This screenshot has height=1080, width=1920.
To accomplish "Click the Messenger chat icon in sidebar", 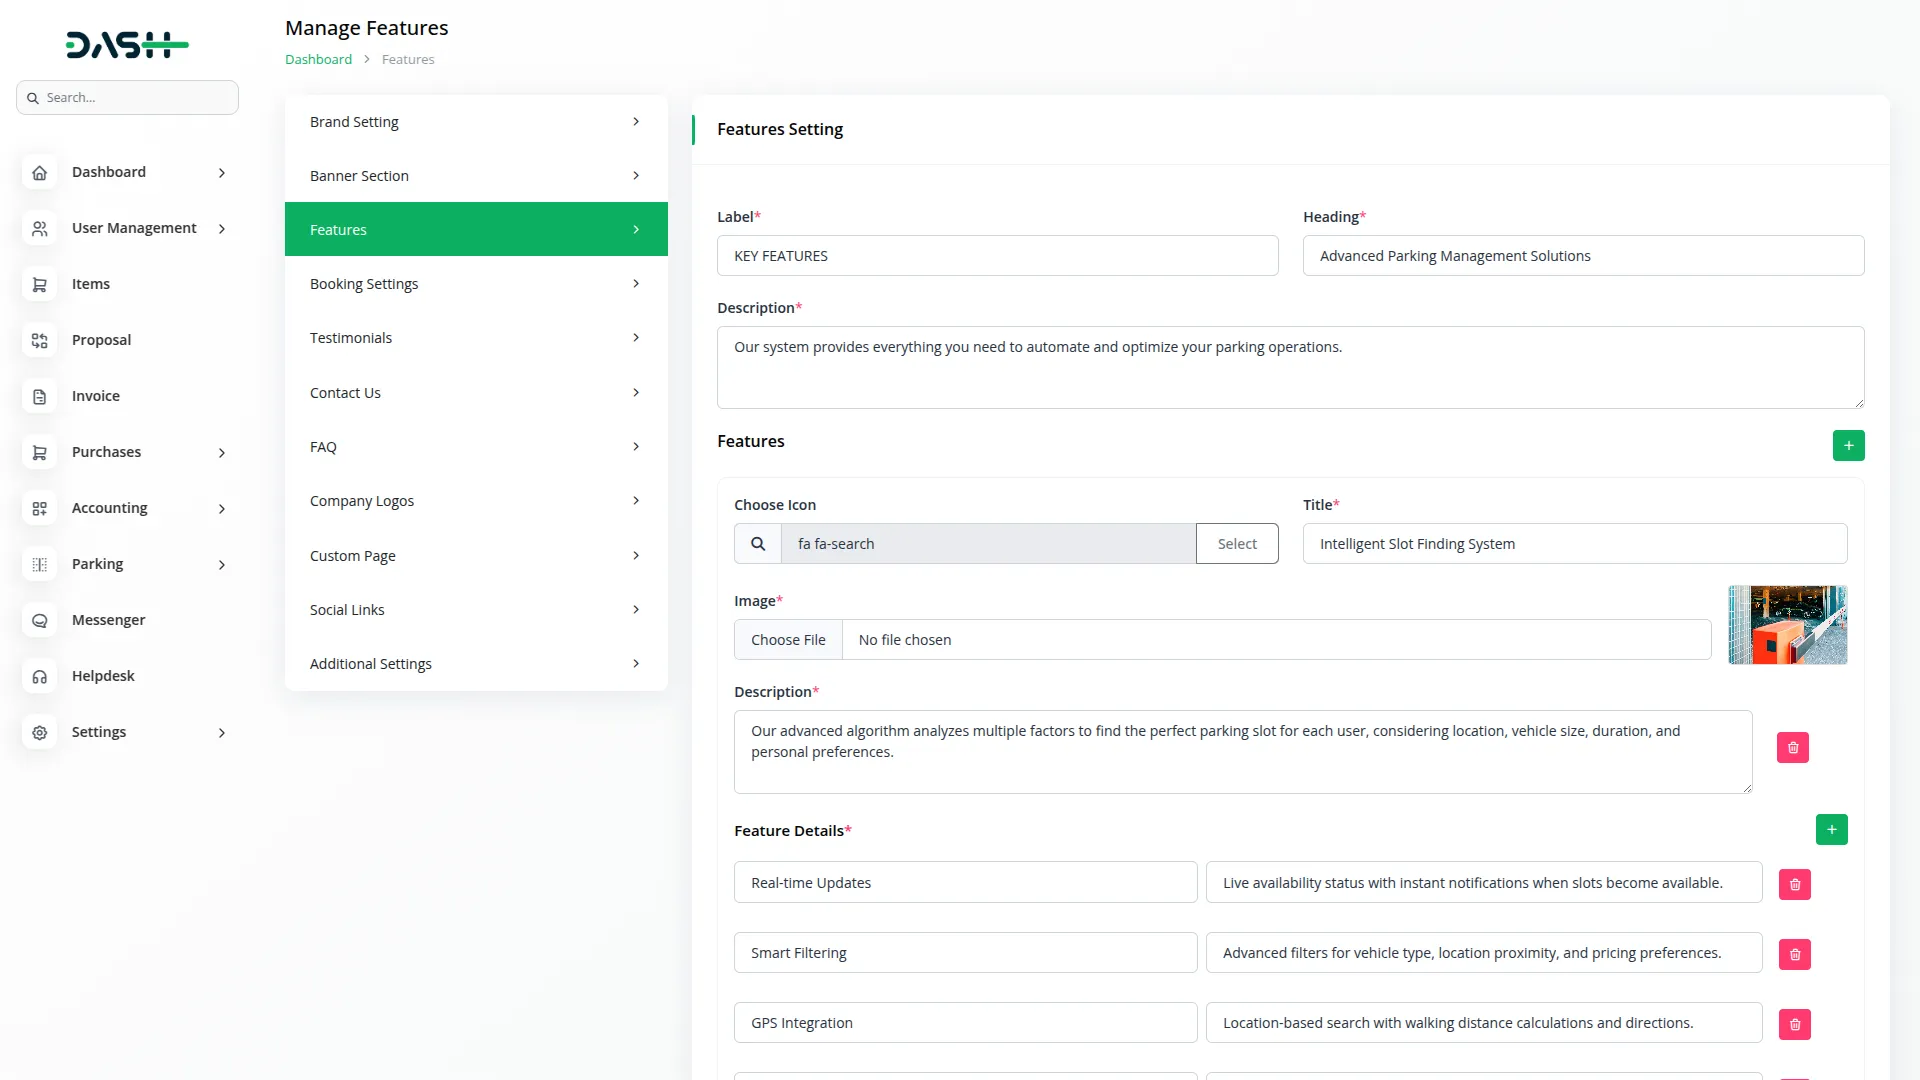I will point(40,621).
